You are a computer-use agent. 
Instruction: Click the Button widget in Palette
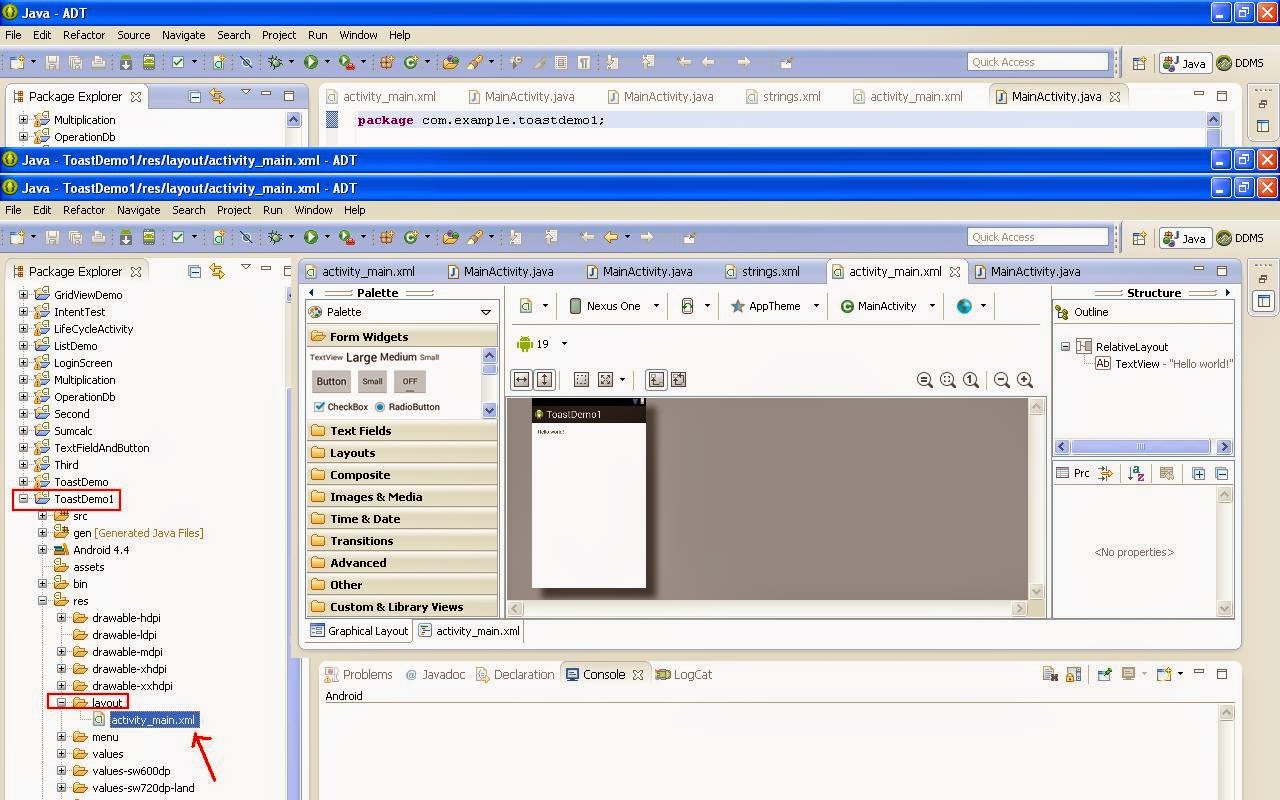331,381
